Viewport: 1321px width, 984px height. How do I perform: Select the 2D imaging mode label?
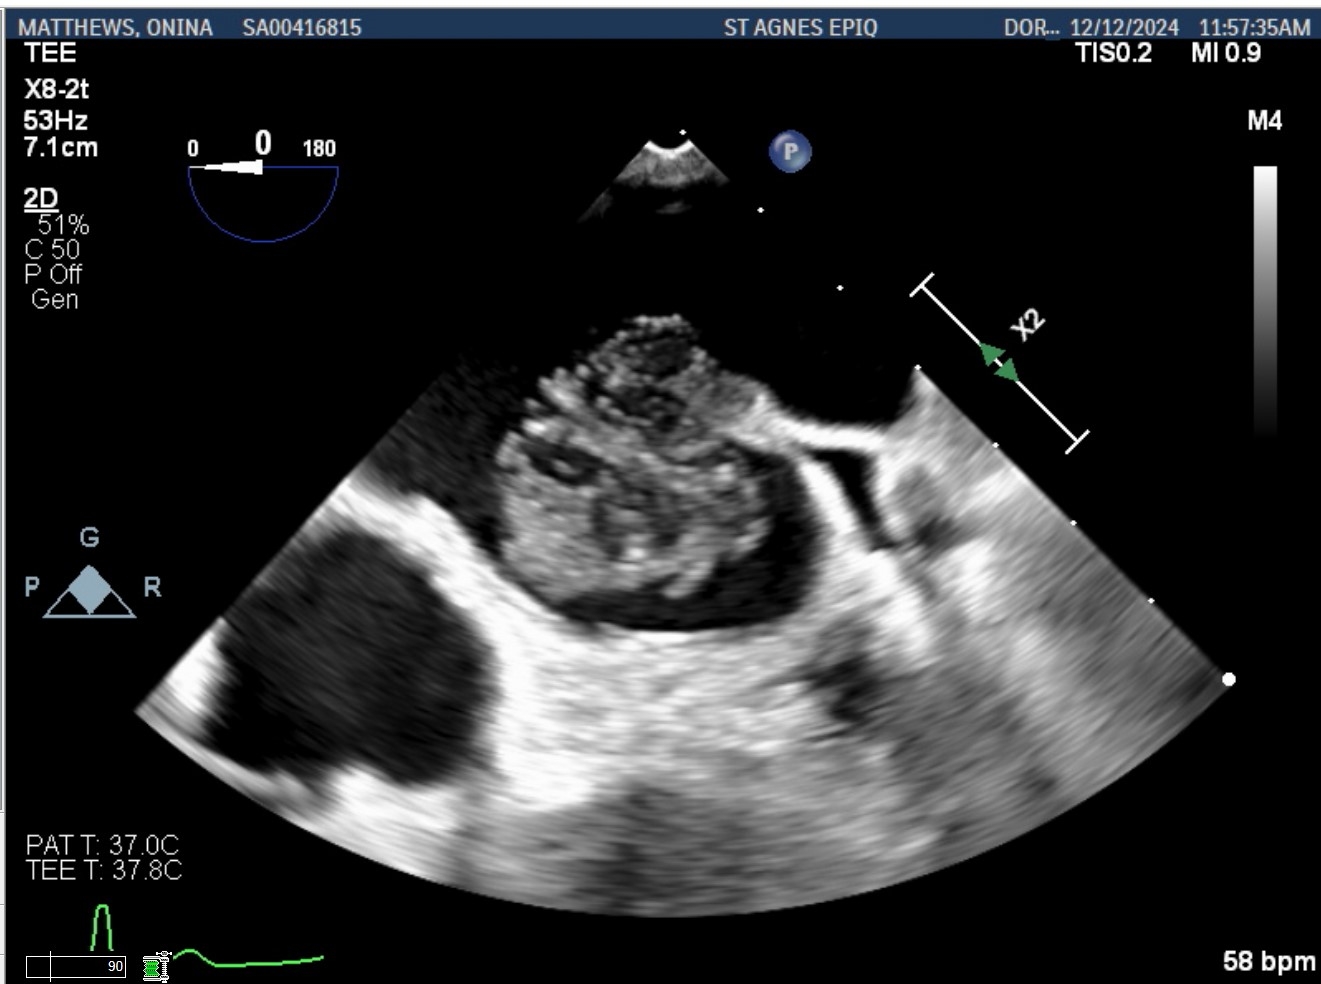click(x=41, y=198)
